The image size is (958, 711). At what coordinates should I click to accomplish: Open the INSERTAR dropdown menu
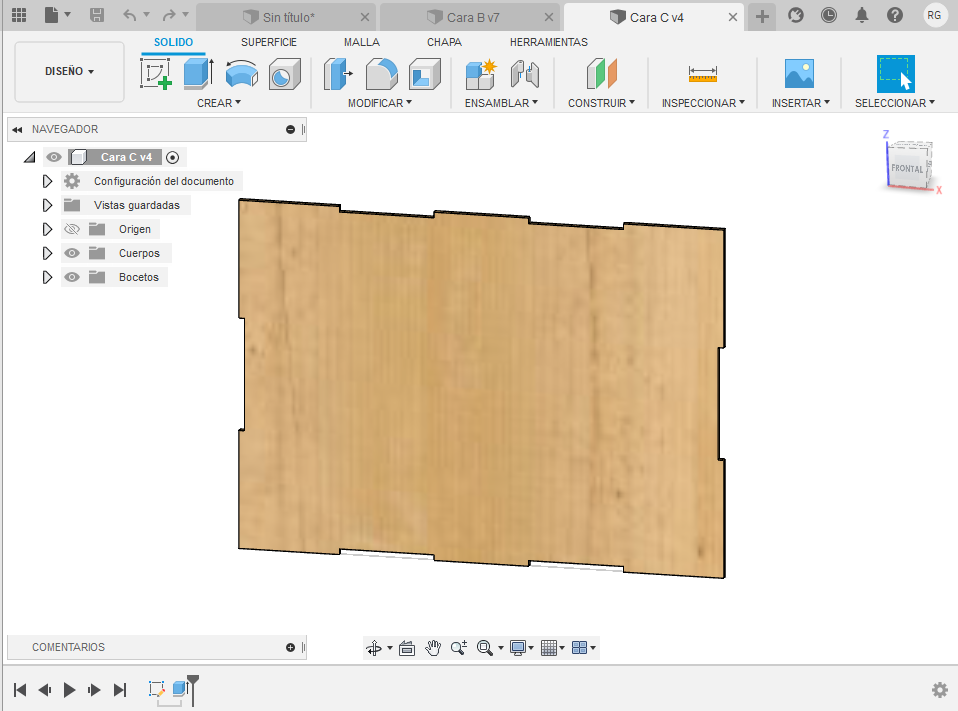coord(800,103)
